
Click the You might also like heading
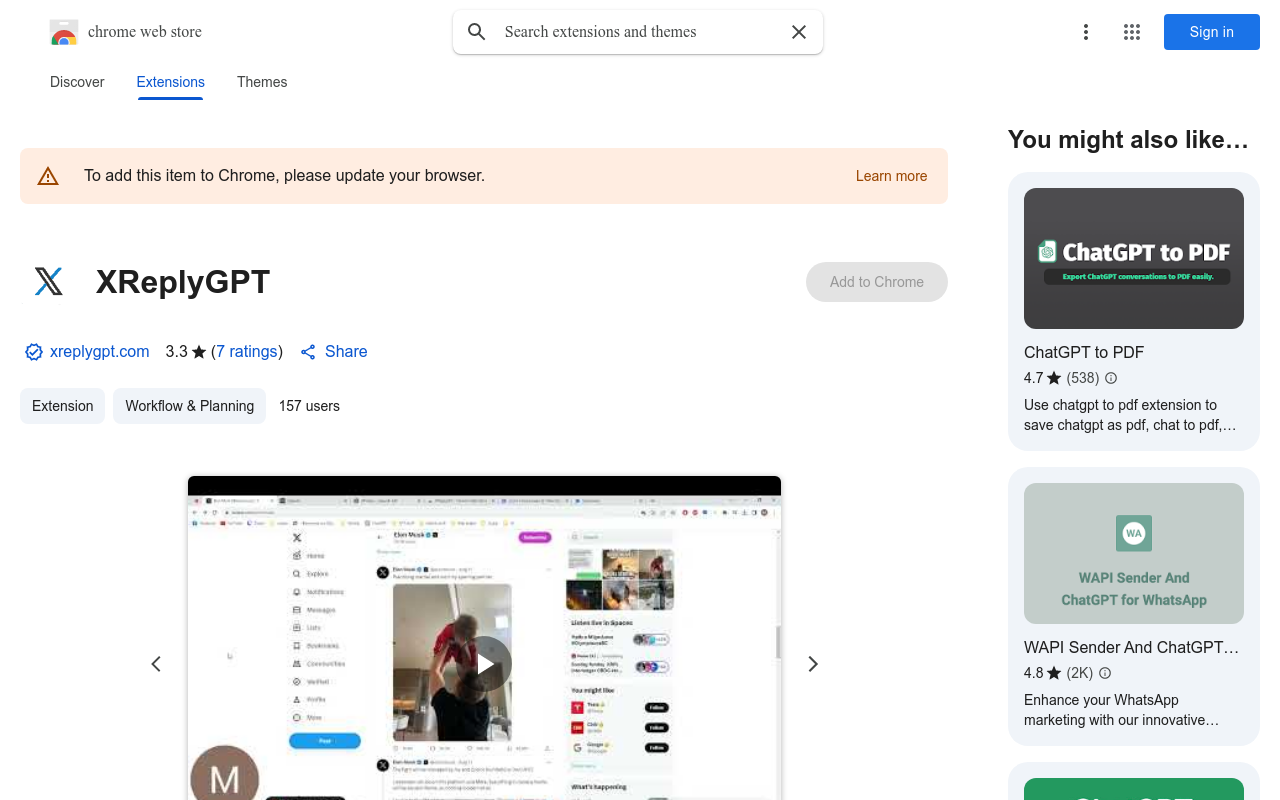pos(1129,140)
